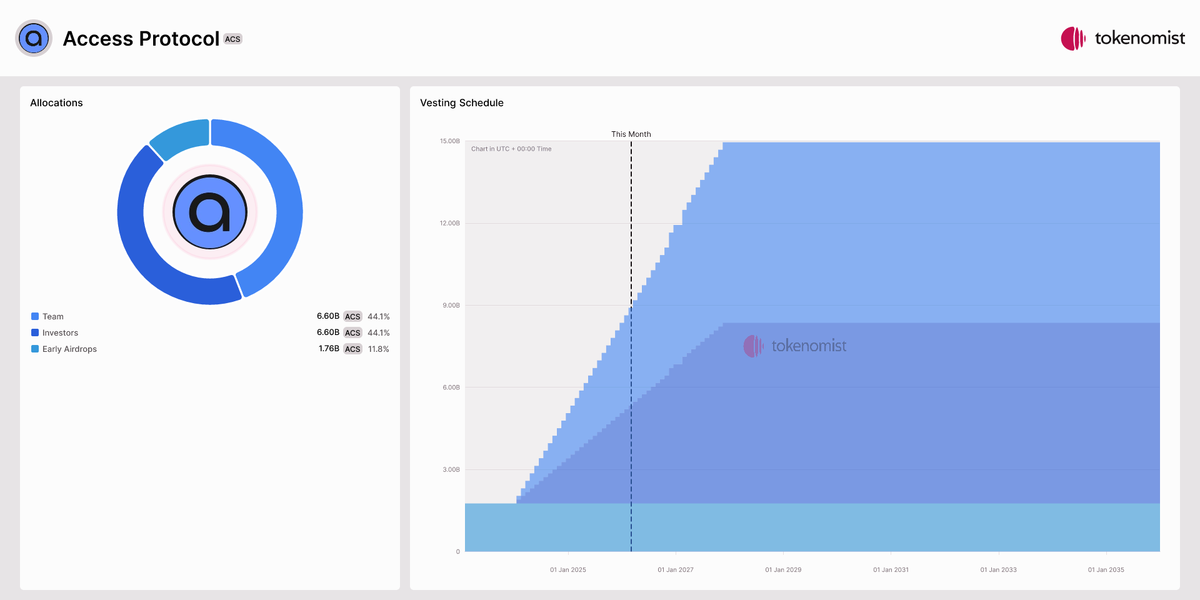The height and width of the screenshot is (600, 1200).
Task: Click the Access logo inside donut chart
Action: coord(210,212)
